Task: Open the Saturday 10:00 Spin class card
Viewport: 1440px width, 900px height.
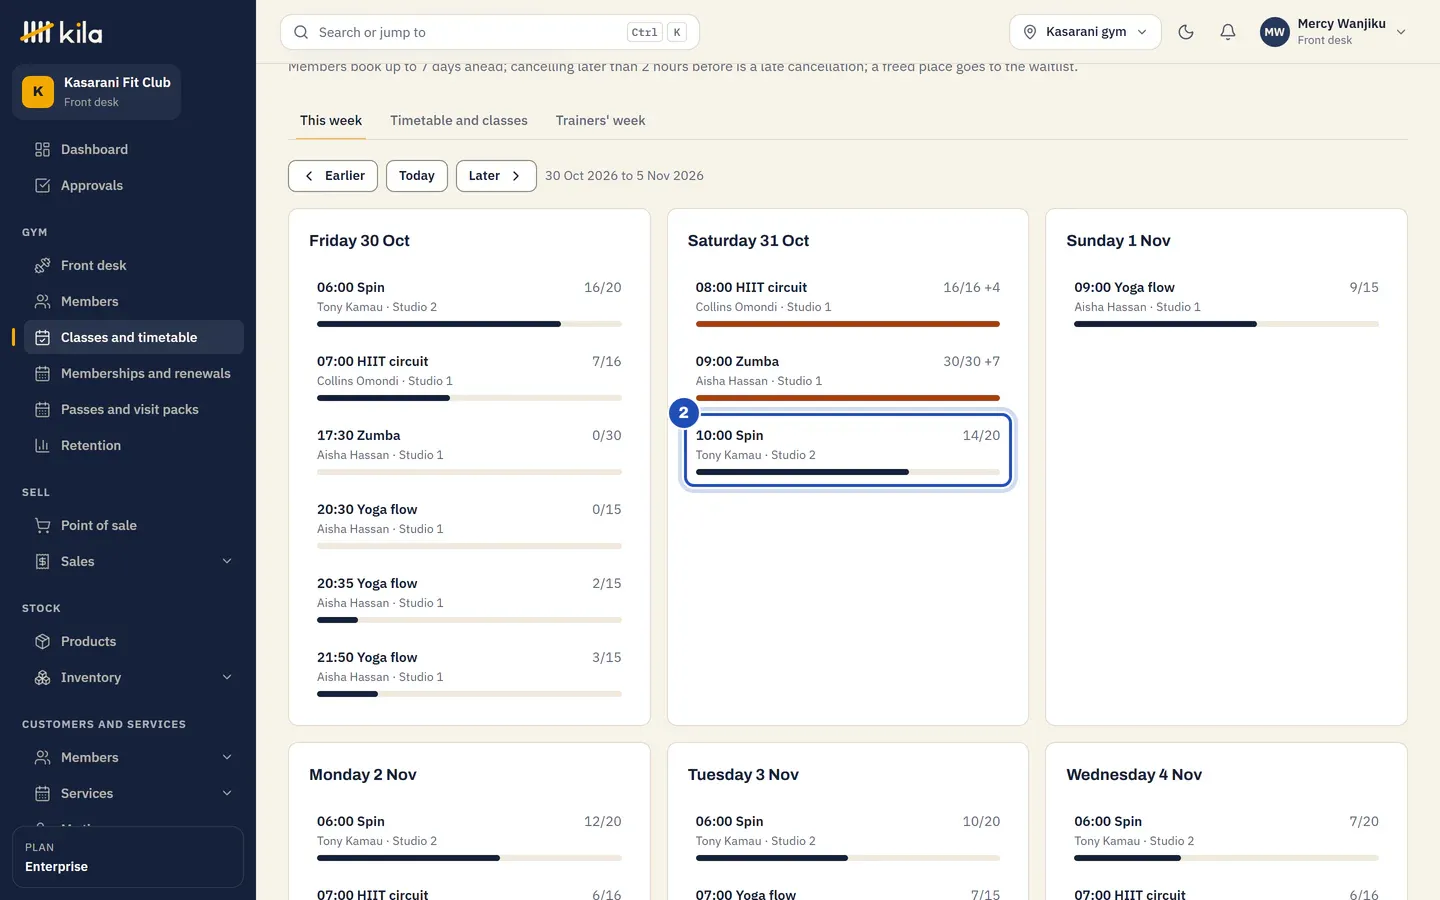Action: click(x=848, y=450)
